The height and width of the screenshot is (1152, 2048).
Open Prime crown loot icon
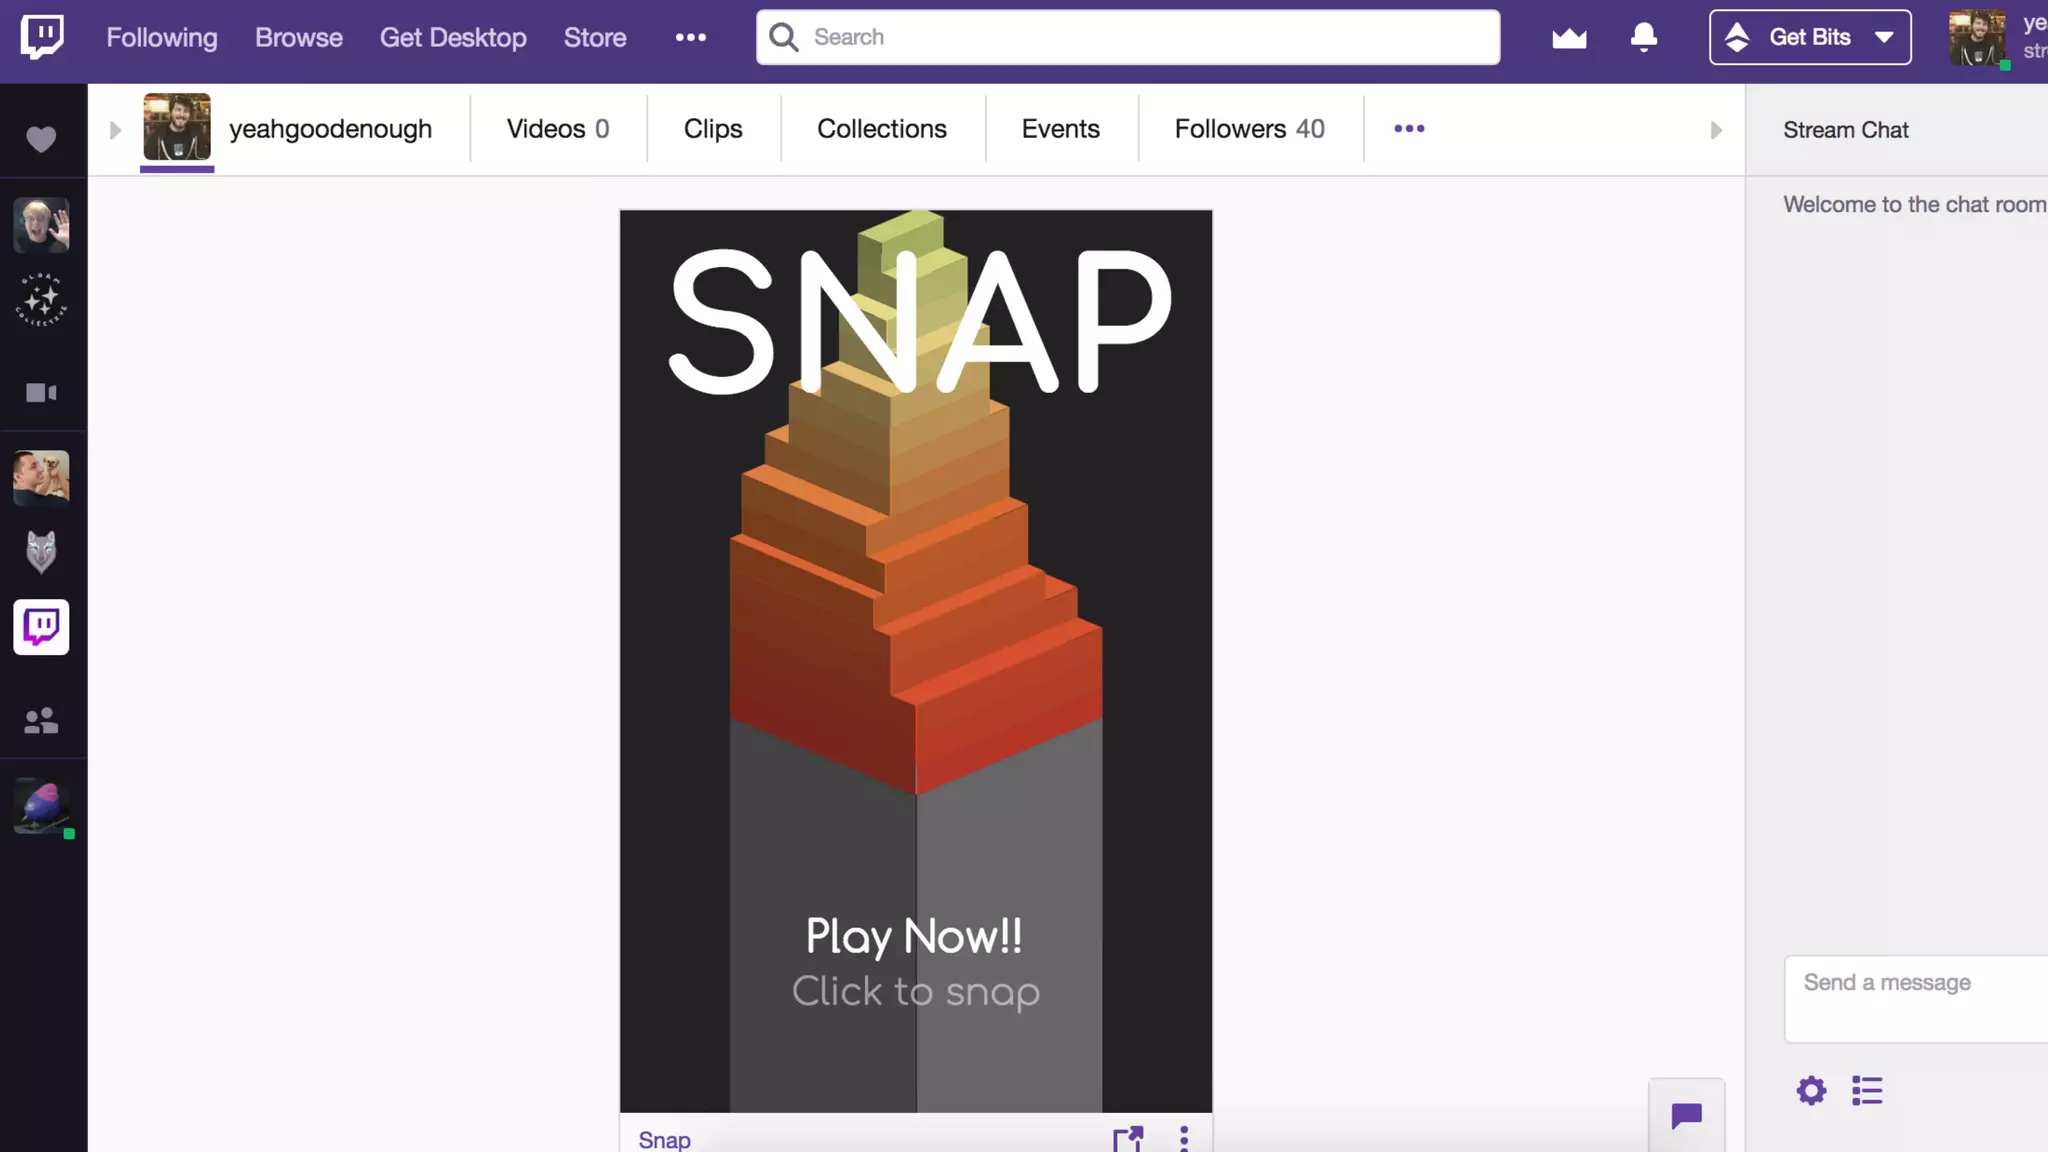click(x=1569, y=38)
